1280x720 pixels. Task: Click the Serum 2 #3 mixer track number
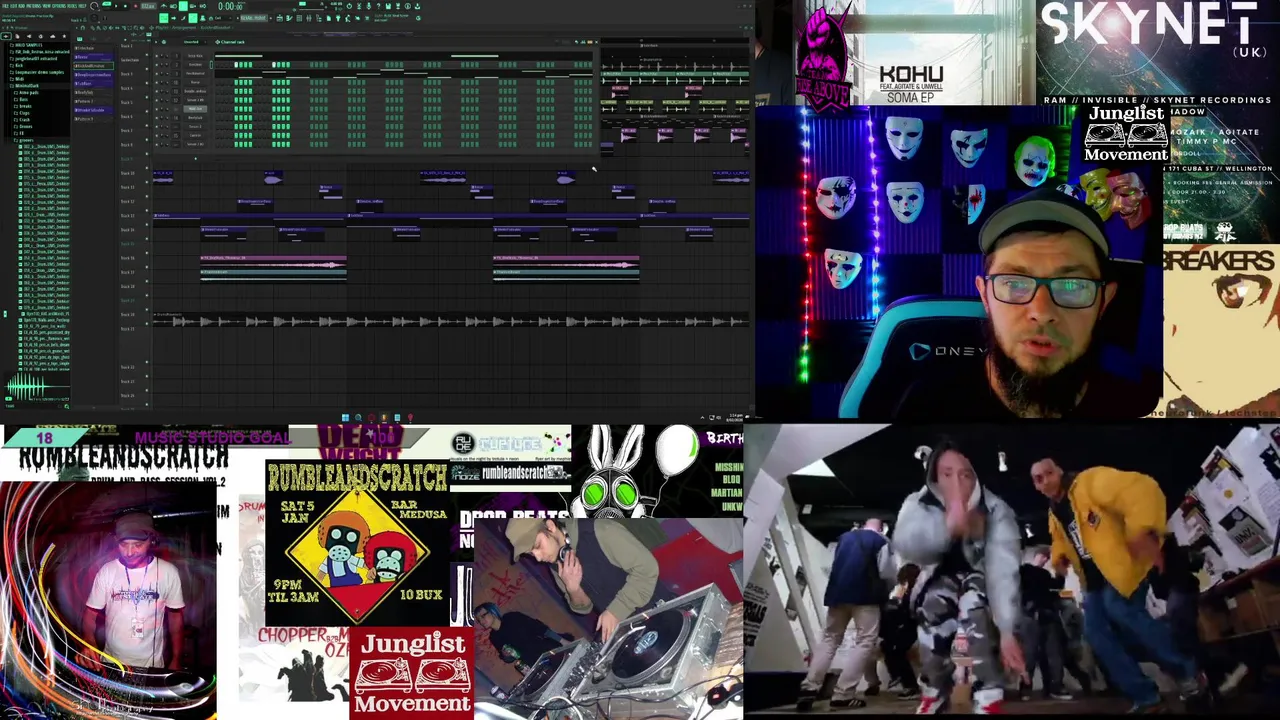tap(176, 144)
